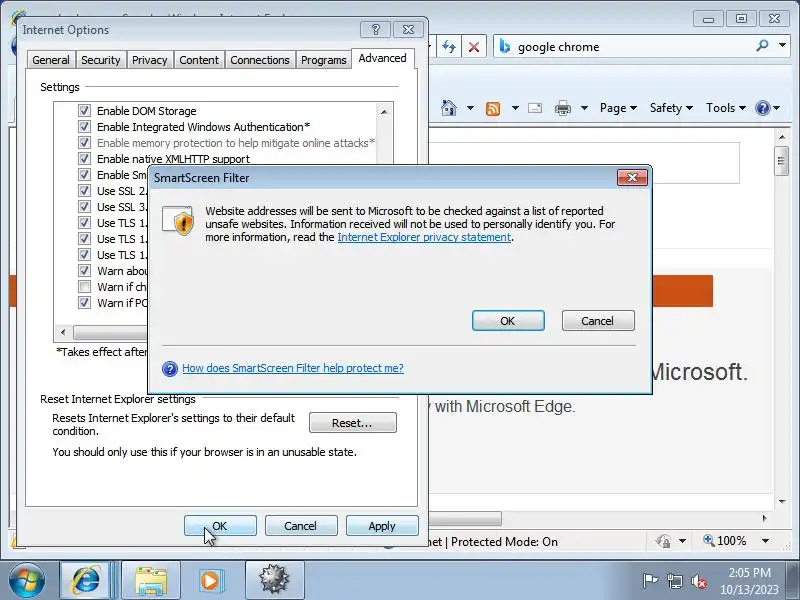
Task: Click the shield warning icon in SmartScreen dialog
Action: (178, 220)
